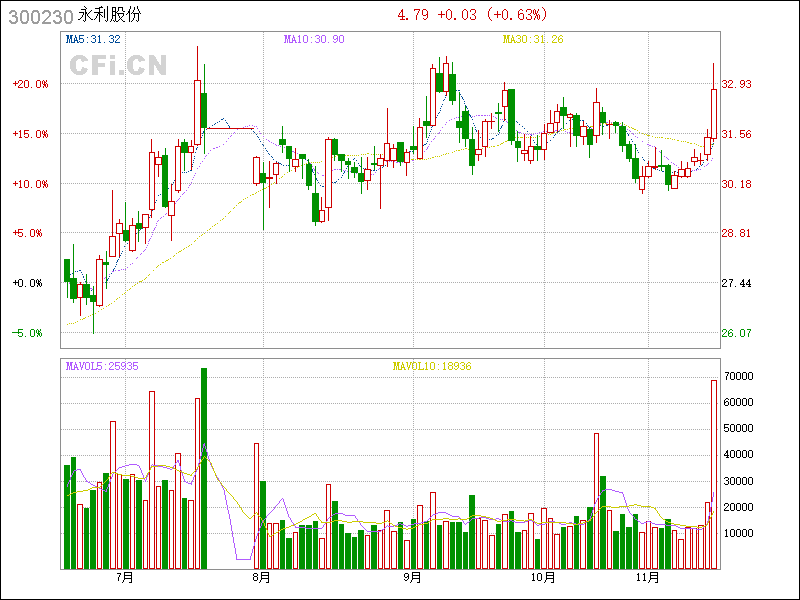The height and width of the screenshot is (600, 800).
Task: Click the tall red volume bar at far right
Action: pos(714,474)
